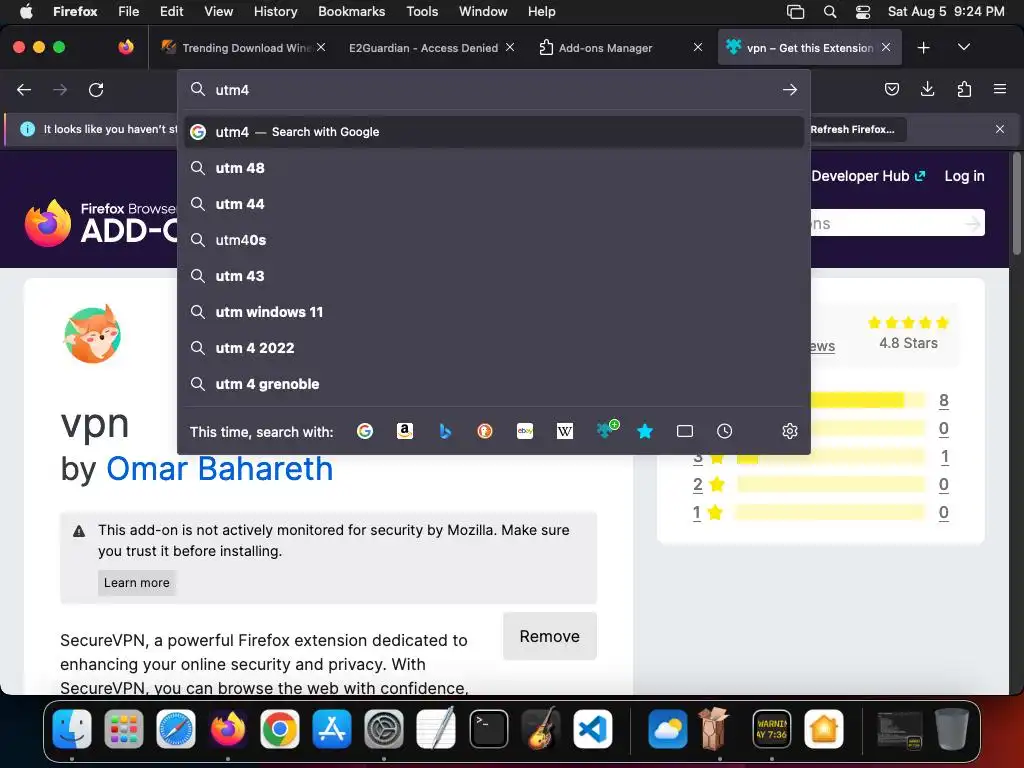1024x768 pixels.
Task: Search this time with Wikipedia
Action: coord(565,431)
